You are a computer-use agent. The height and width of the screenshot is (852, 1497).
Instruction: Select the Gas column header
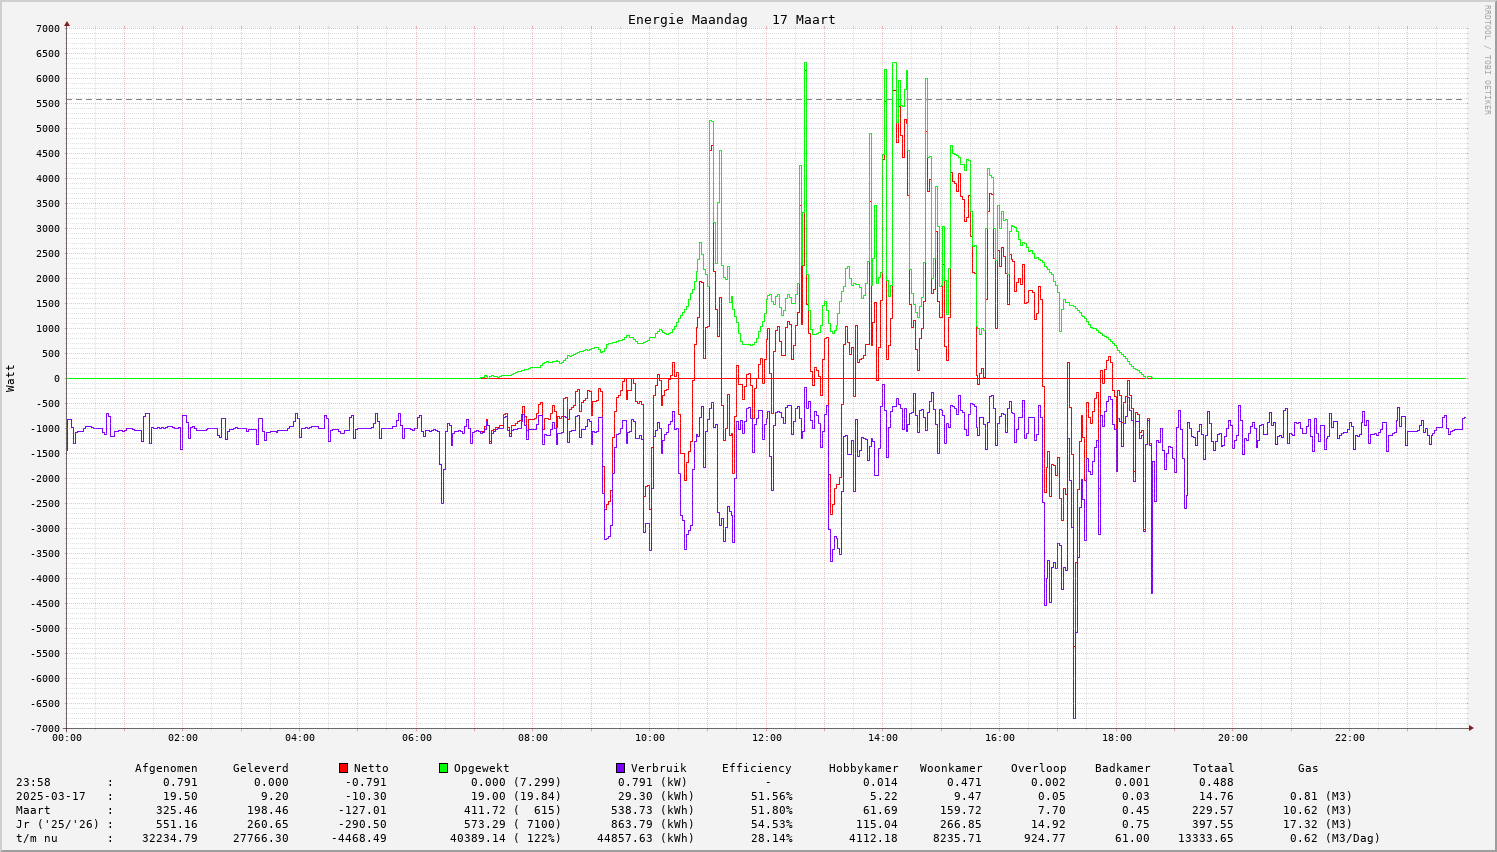(1308, 768)
